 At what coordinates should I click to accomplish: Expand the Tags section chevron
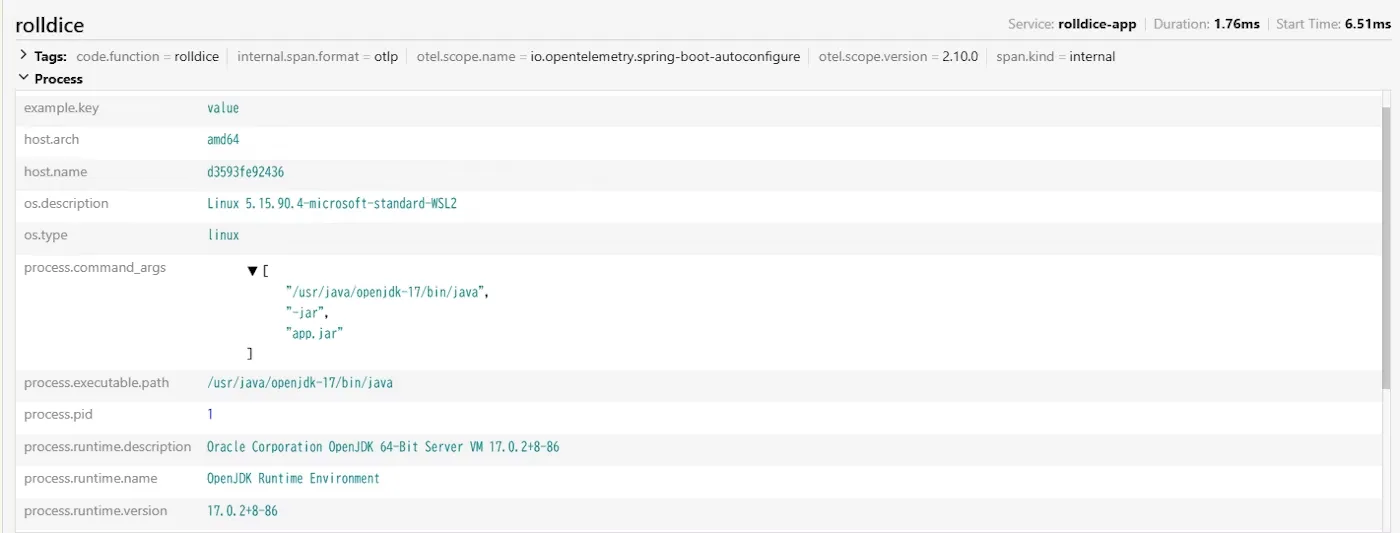pos(23,55)
